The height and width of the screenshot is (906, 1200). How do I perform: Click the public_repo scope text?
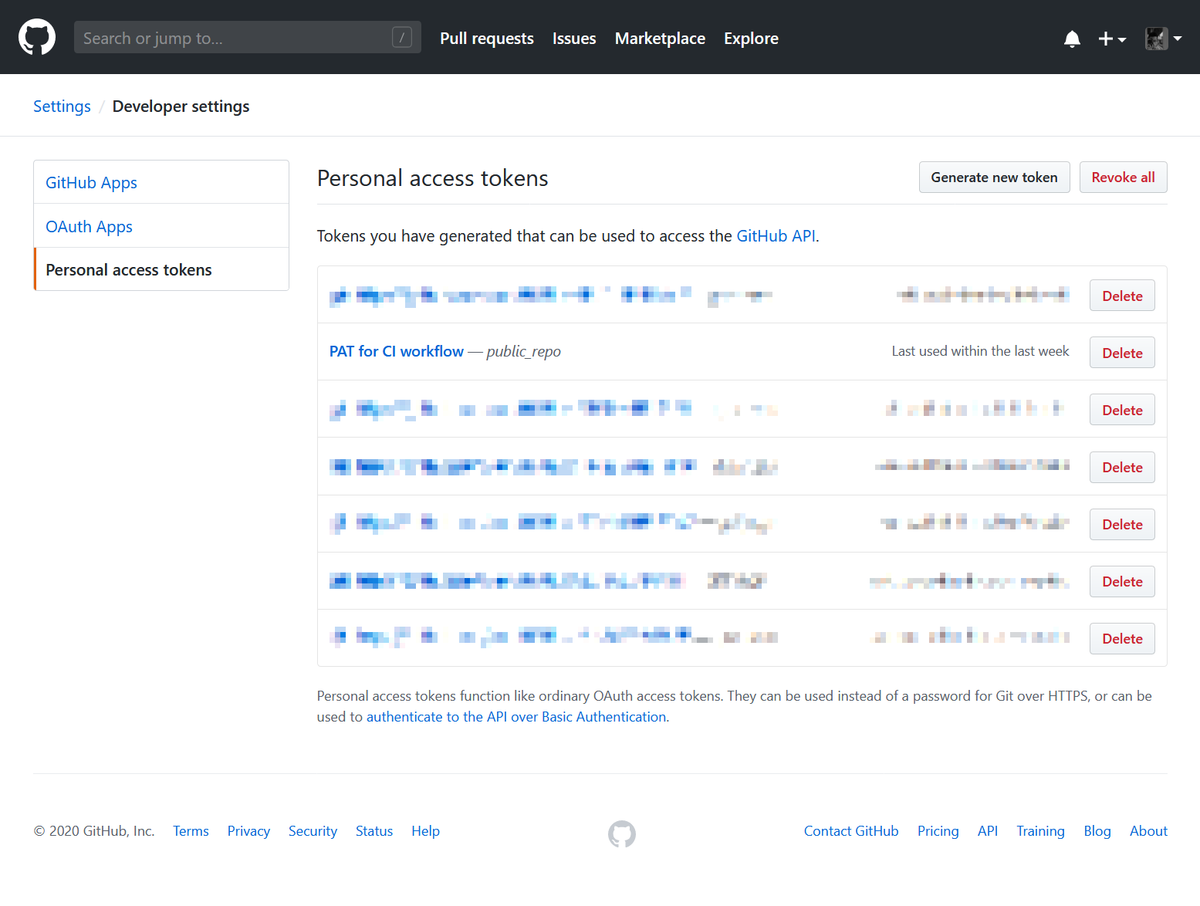pos(524,352)
